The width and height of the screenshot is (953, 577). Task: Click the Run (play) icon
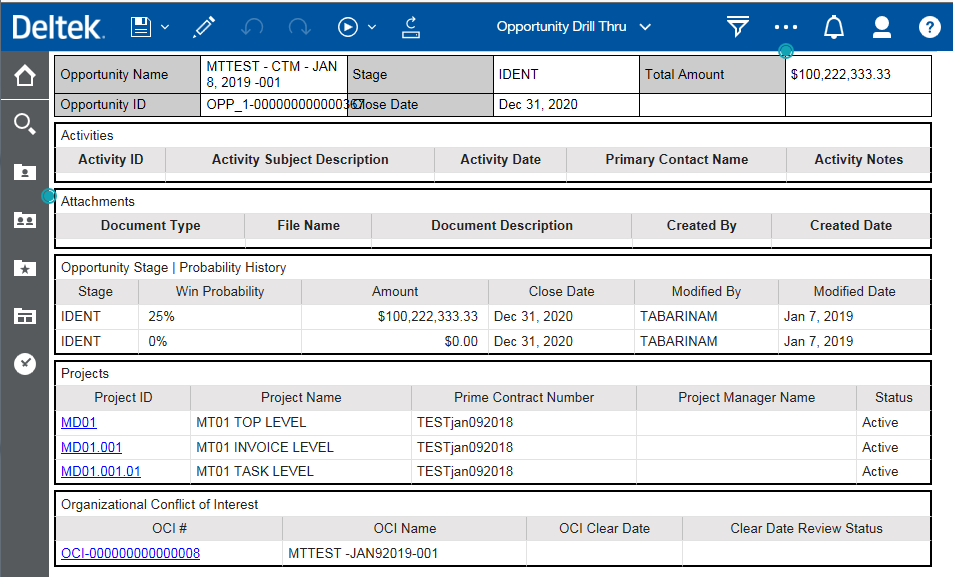pos(348,27)
